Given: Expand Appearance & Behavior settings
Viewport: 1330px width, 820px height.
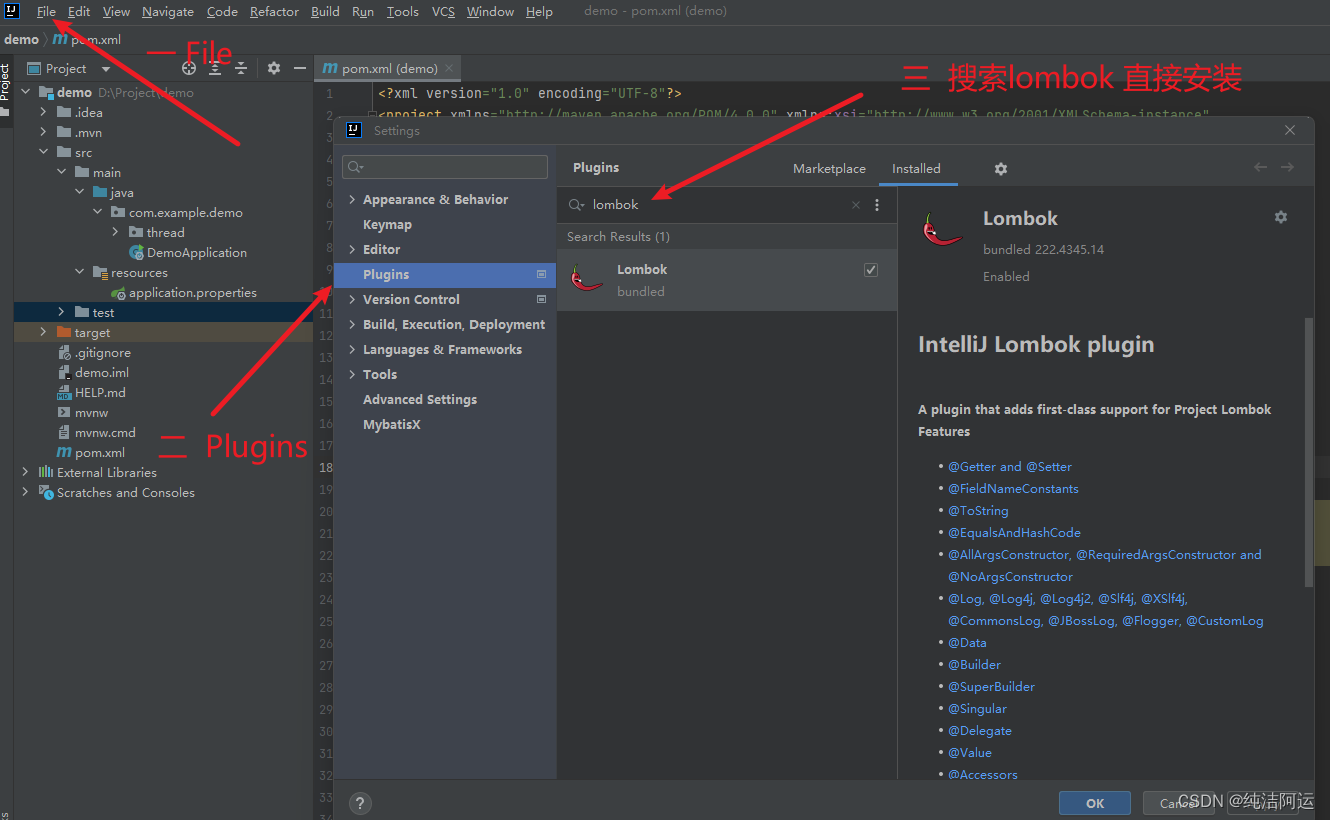Looking at the screenshot, I should 352,200.
